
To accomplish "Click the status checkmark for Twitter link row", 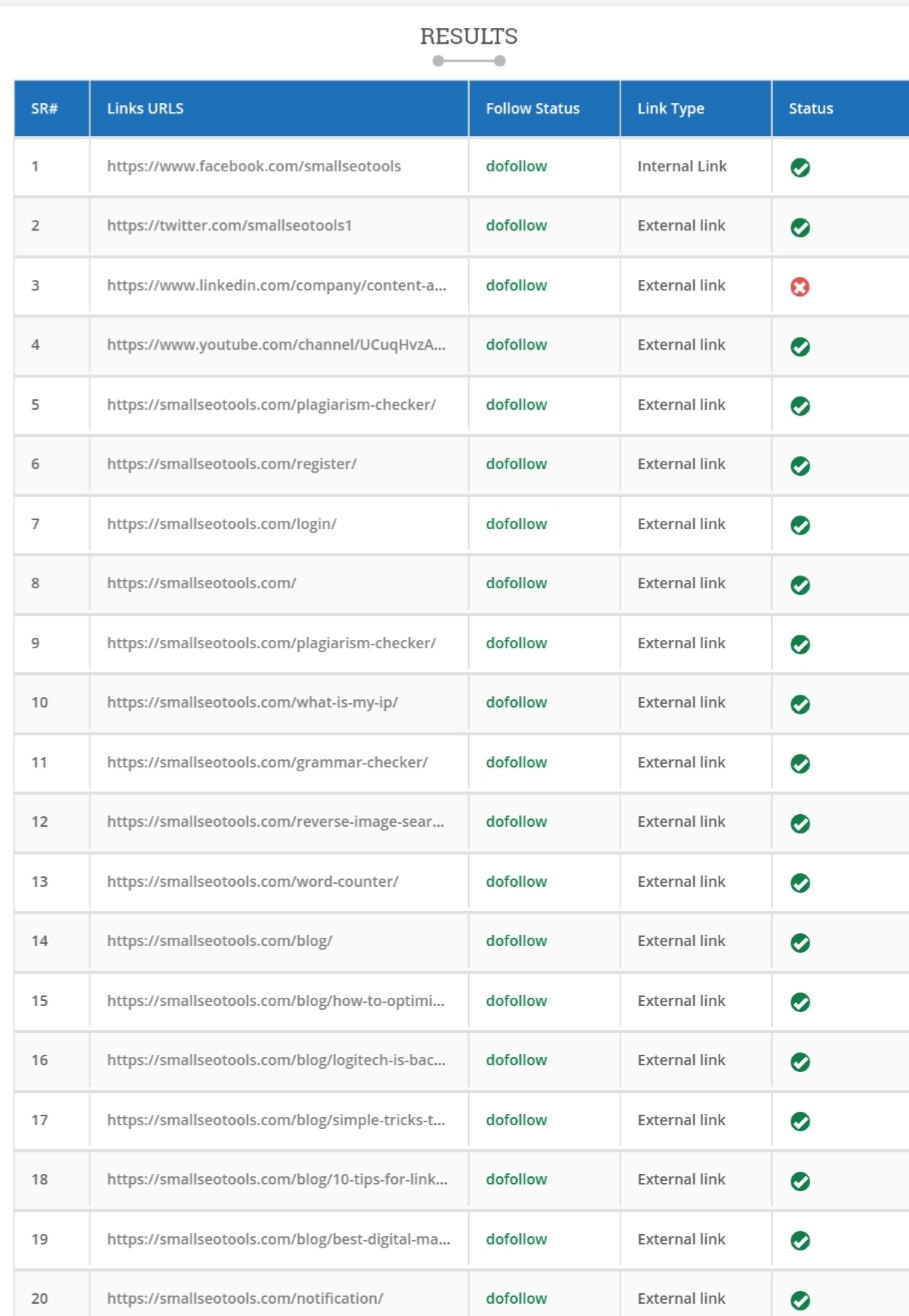I will (800, 228).
